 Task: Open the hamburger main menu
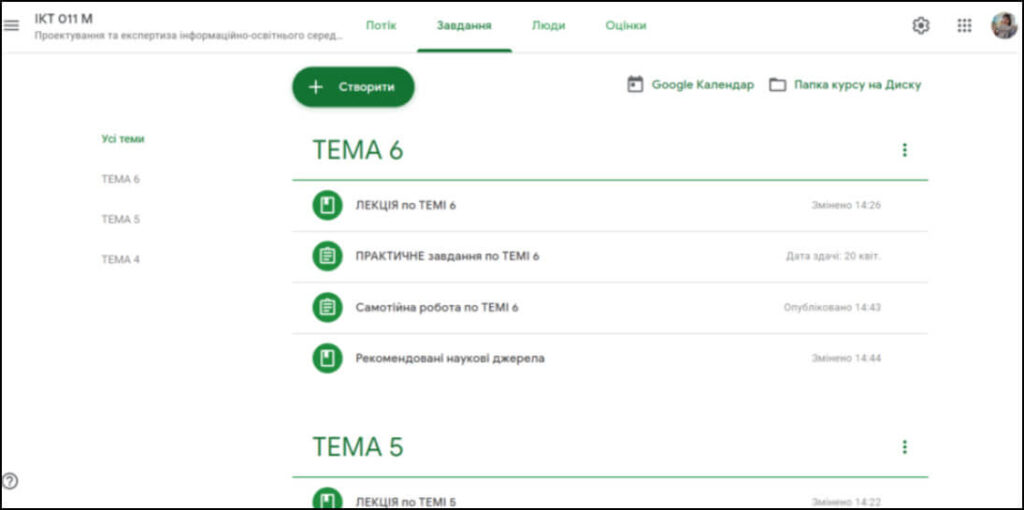click(x=12, y=26)
